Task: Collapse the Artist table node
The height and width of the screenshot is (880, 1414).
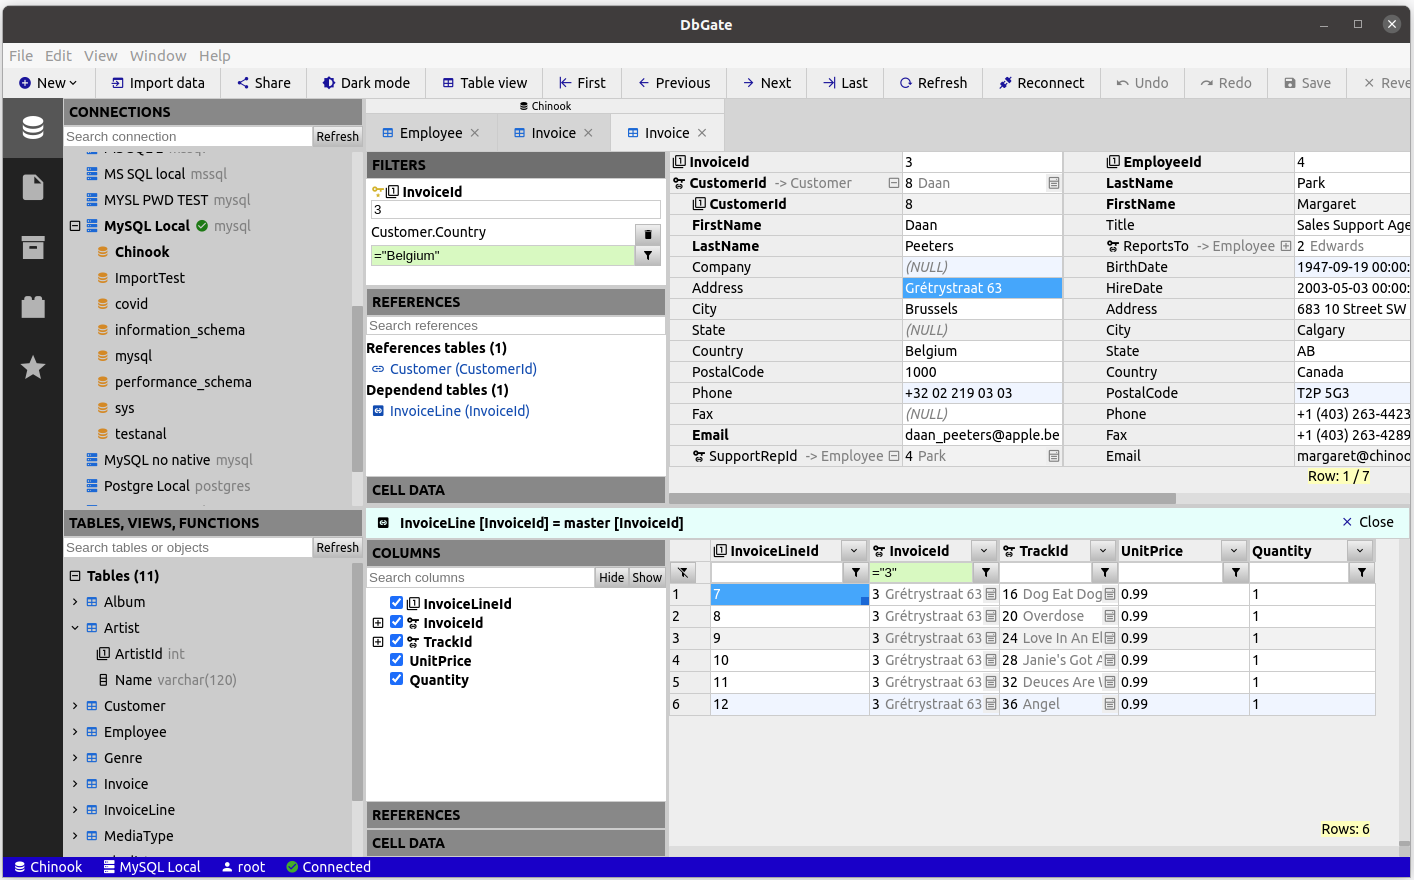Action: coord(75,628)
